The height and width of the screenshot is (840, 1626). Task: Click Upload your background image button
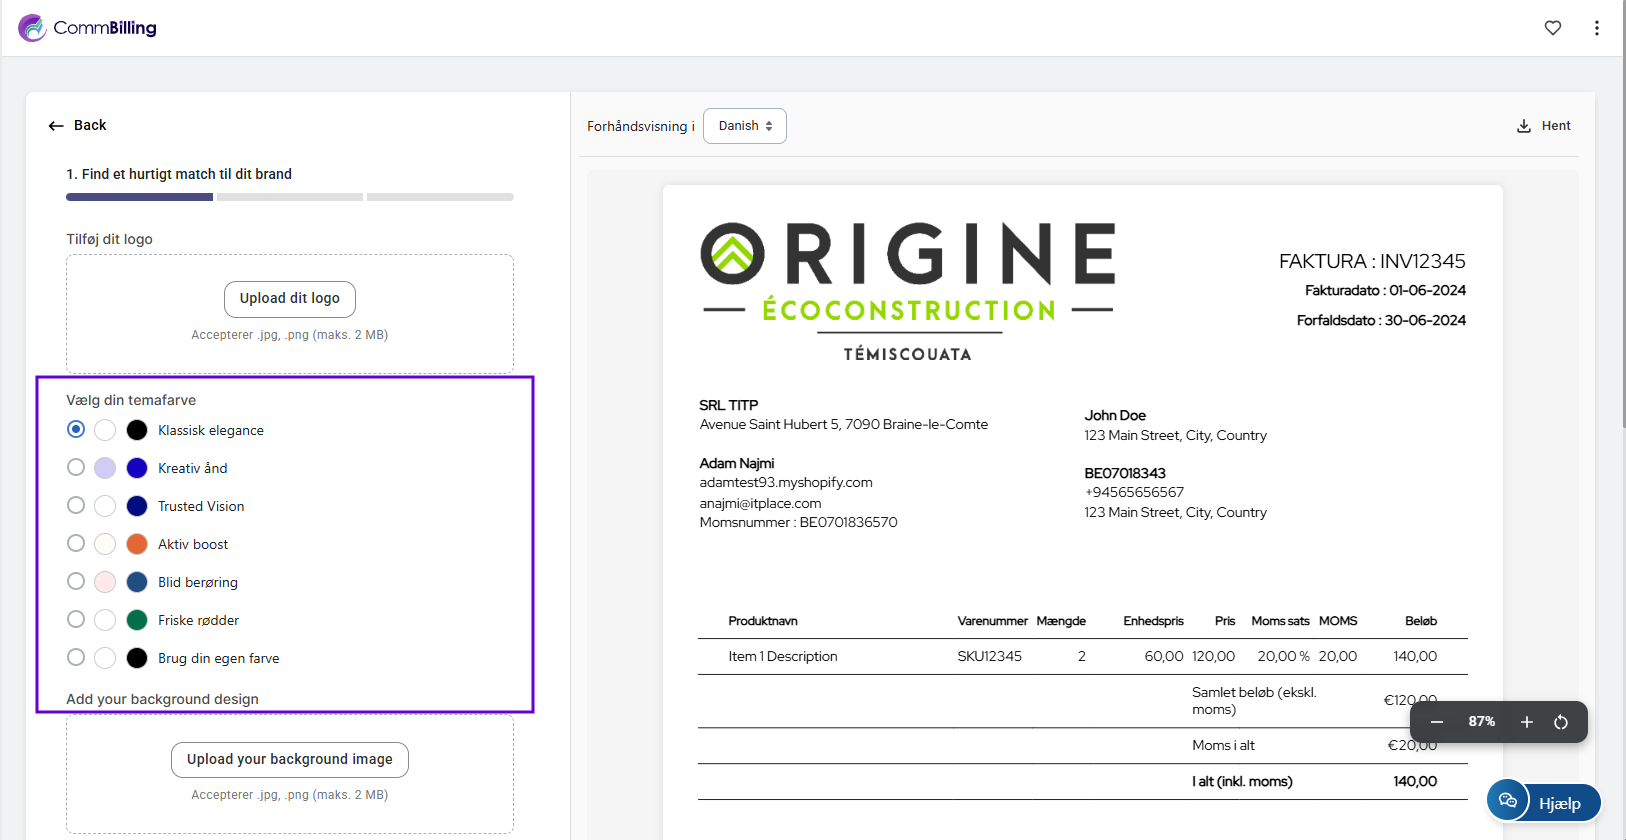290,759
